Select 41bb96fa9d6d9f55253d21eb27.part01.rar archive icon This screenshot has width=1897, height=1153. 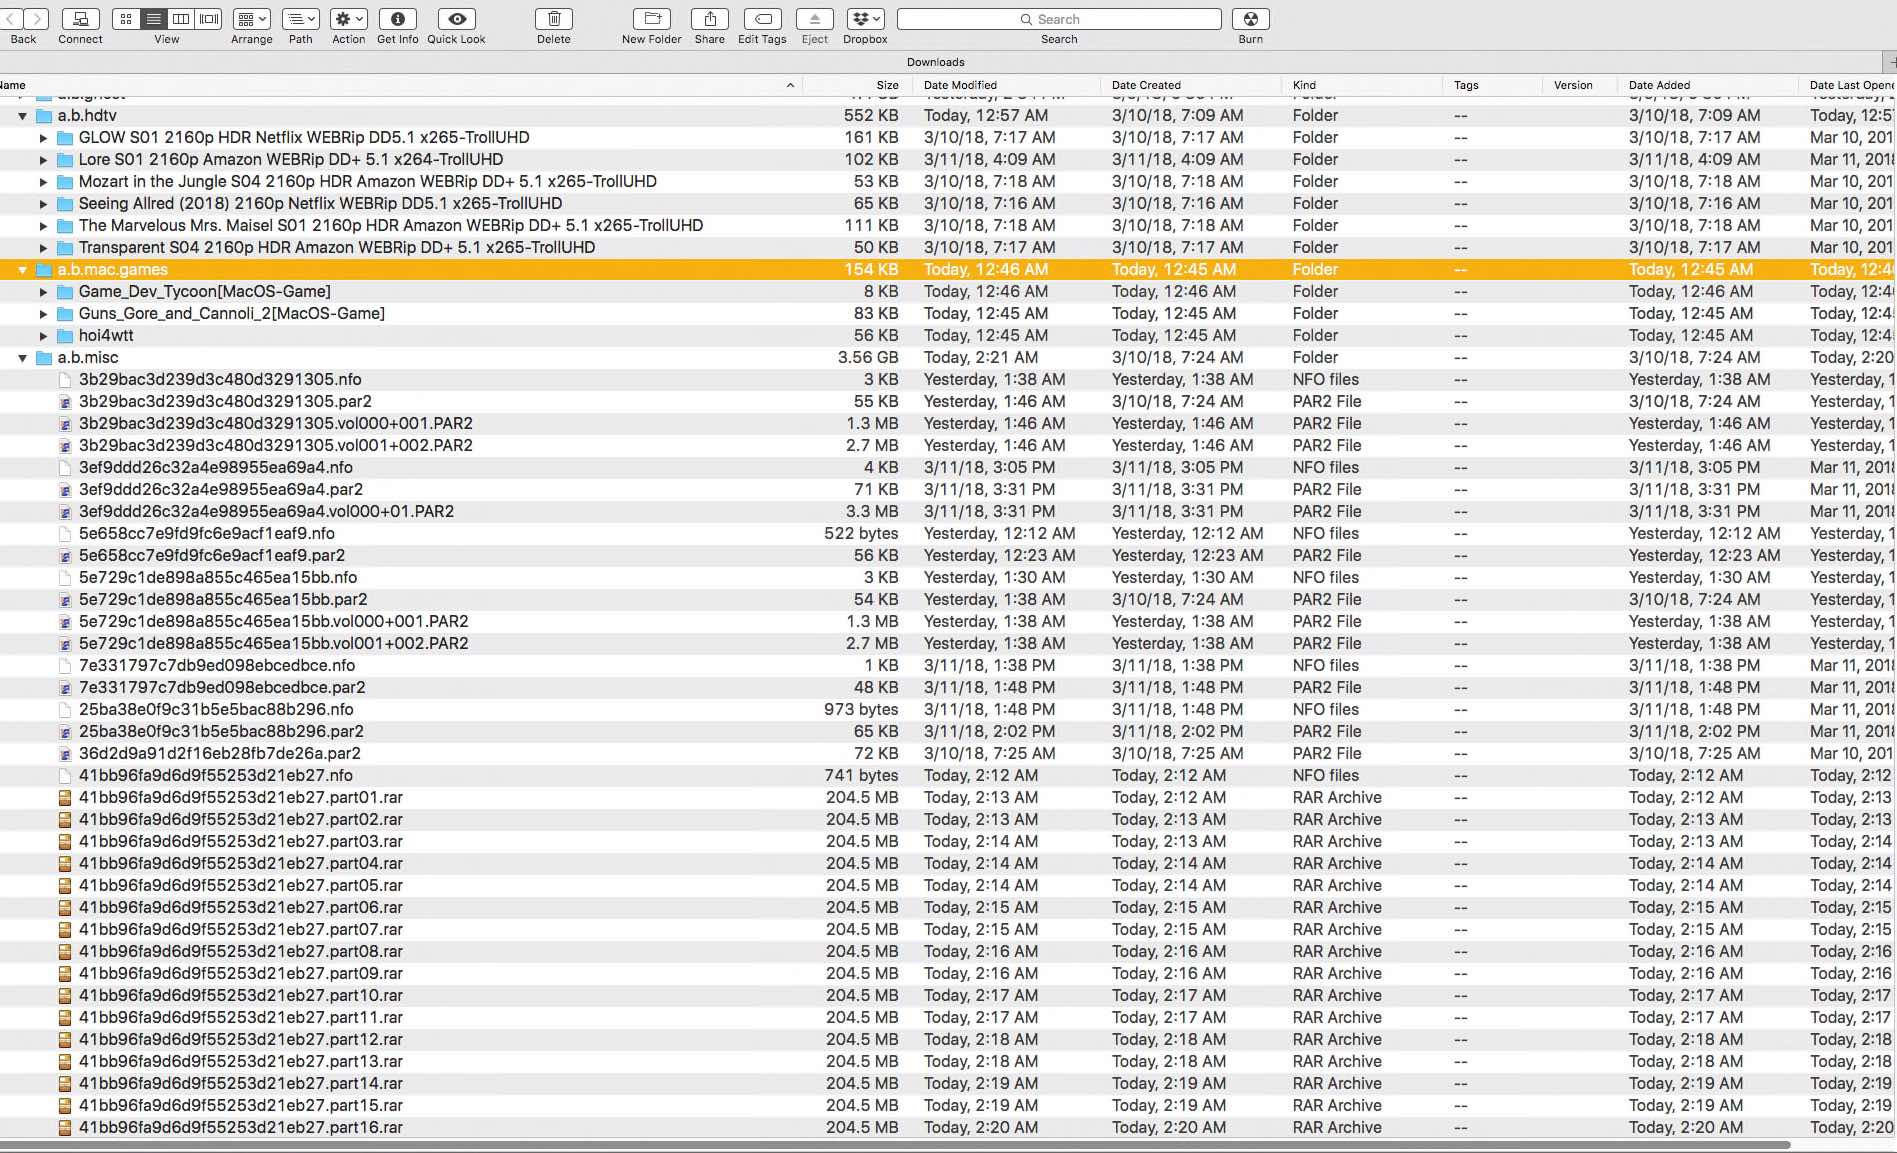(65, 798)
